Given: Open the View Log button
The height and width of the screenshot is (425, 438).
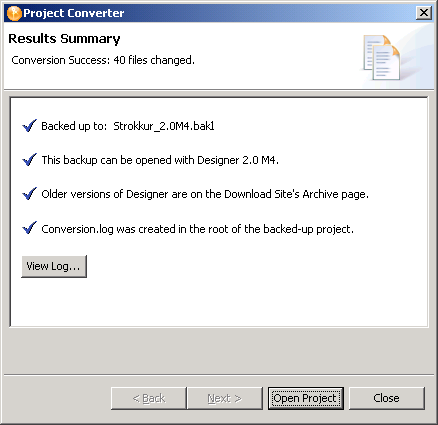Looking at the screenshot, I should pos(54,266).
